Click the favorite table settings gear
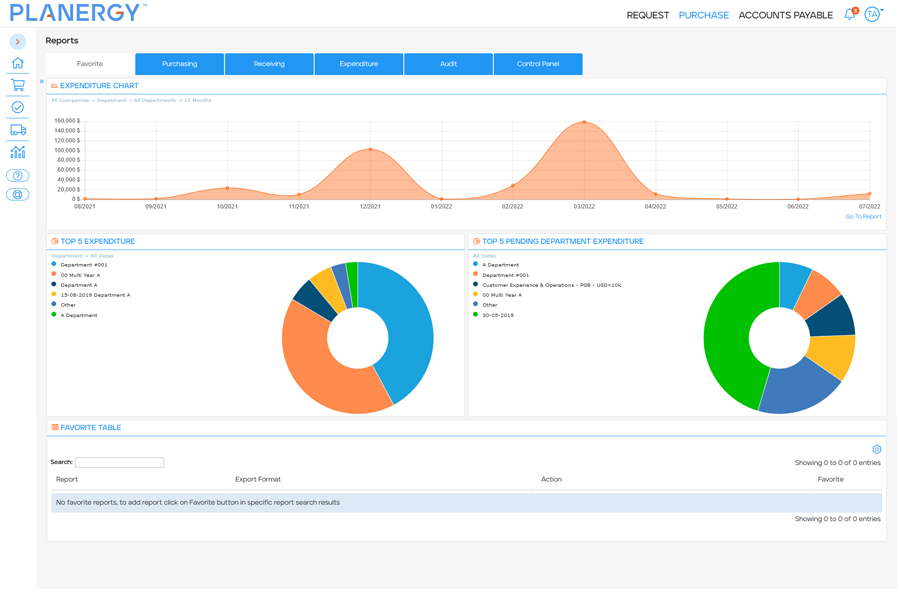 [877, 450]
